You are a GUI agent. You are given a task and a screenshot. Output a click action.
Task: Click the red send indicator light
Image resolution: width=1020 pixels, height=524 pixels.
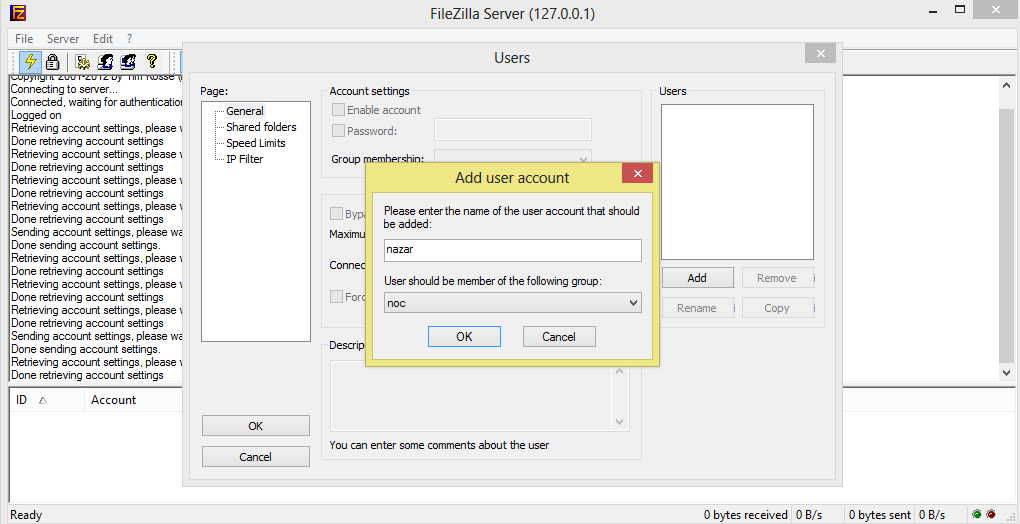coord(991,514)
